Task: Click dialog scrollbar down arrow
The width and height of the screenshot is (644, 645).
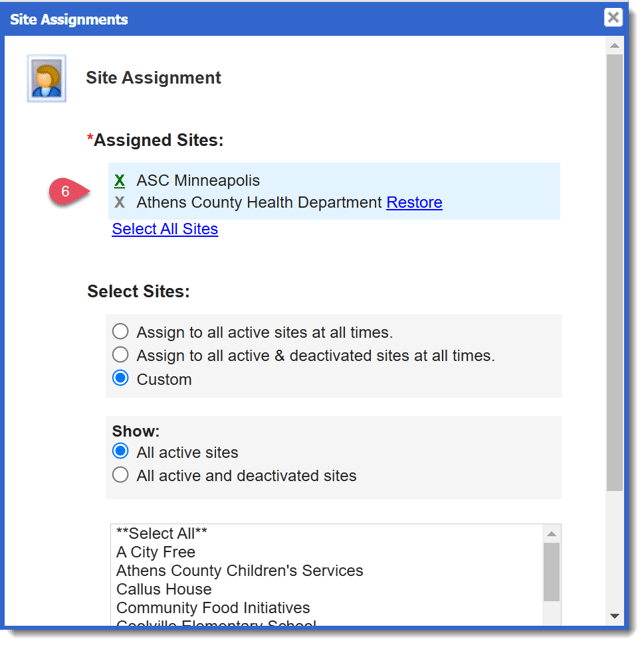Action: 614,615
